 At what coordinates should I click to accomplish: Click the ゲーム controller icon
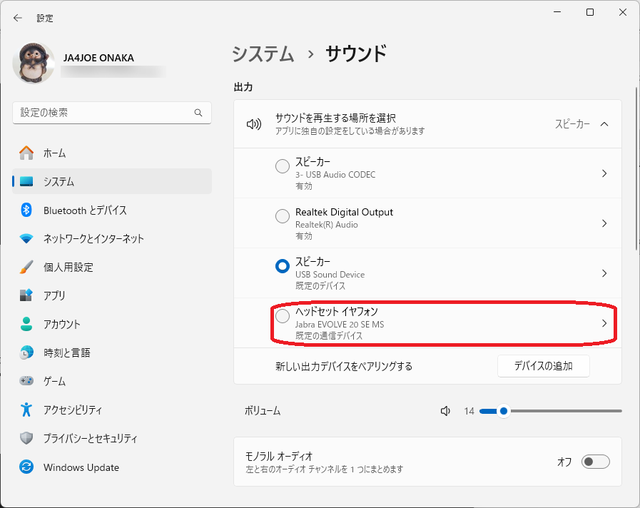(27, 381)
